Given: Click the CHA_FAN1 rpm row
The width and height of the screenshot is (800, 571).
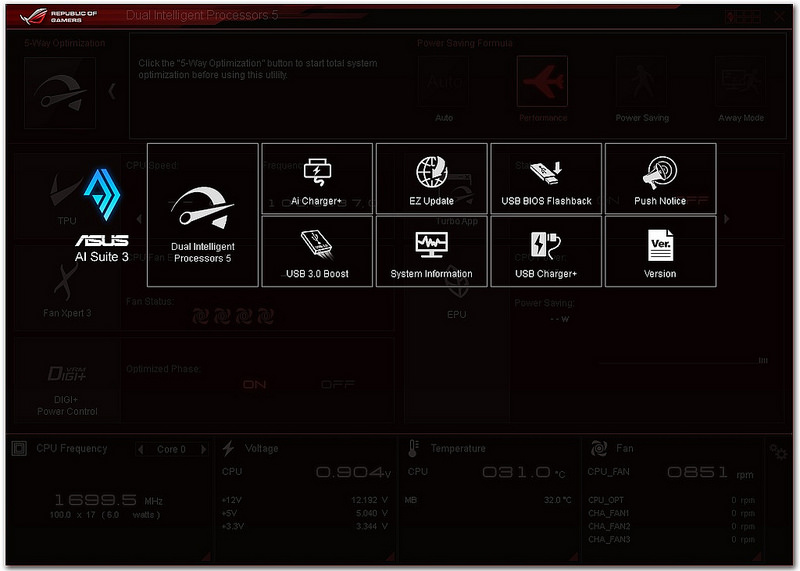Looking at the screenshot, I should 671,513.
